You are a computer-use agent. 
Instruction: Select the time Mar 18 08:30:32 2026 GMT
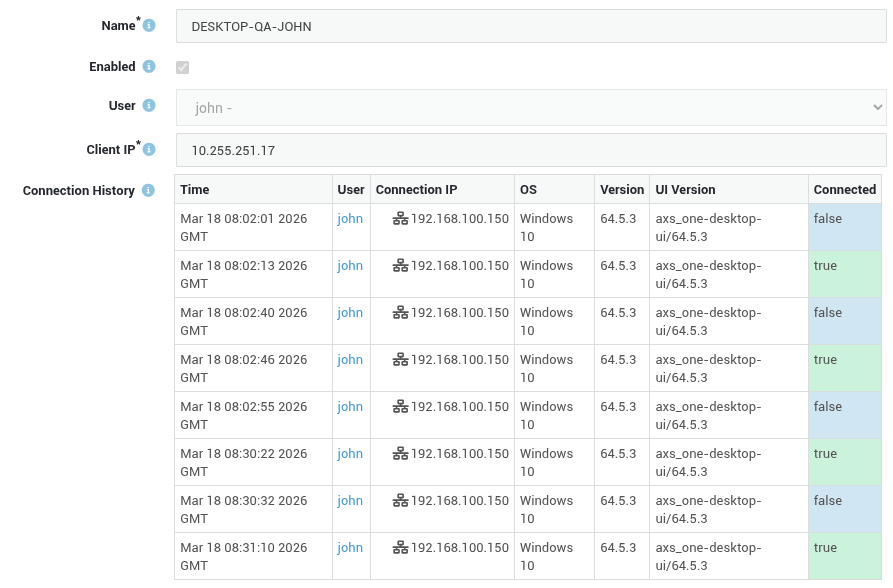coord(244,509)
